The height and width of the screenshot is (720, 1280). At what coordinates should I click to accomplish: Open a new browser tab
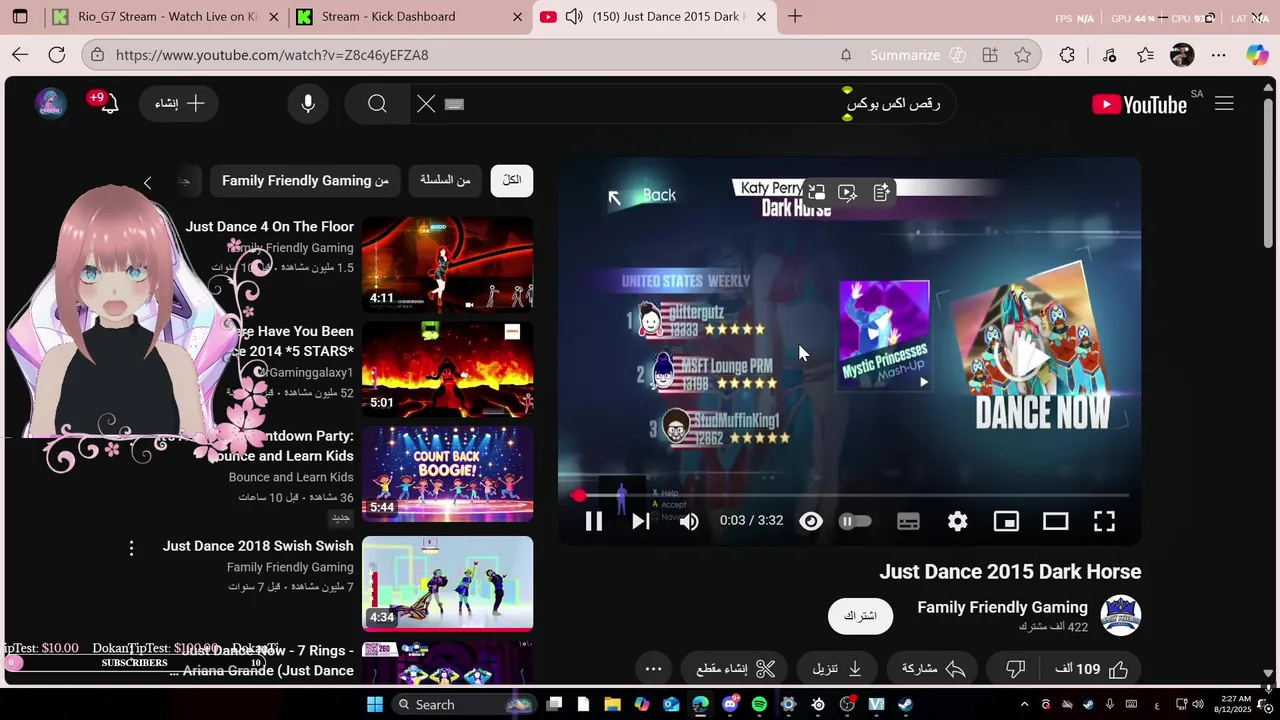(795, 17)
